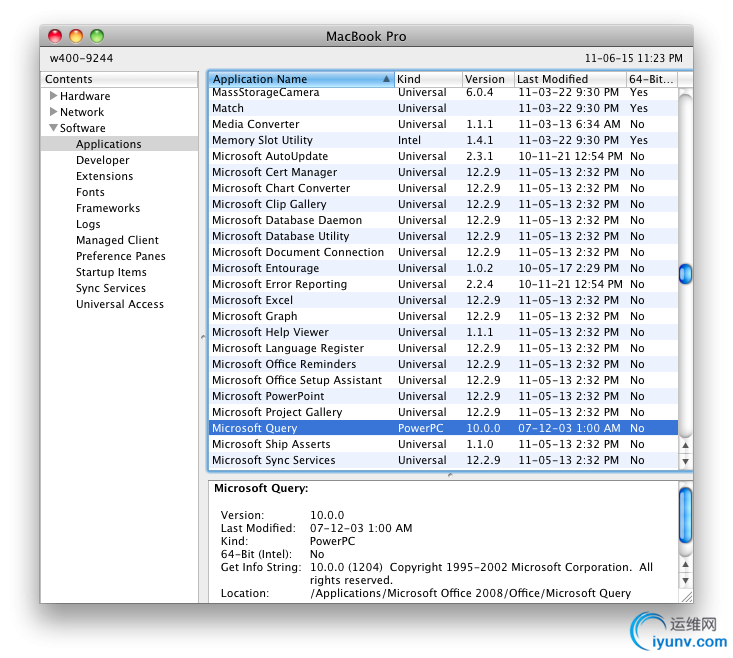Image resolution: width=733 pixels, height=658 pixels.
Task: Select the Match application row
Action: pos(443,108)
